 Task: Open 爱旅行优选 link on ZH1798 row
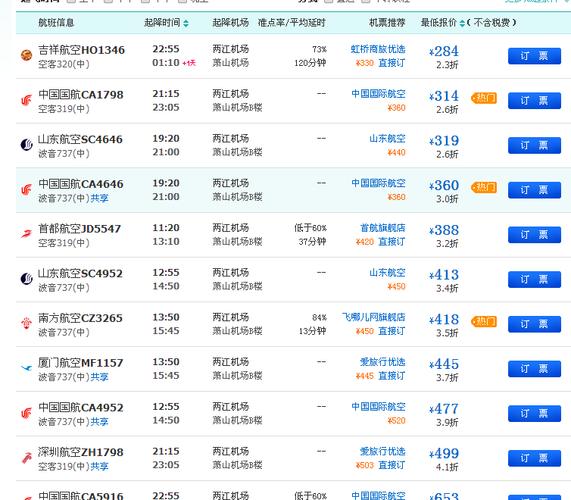click(x=383, y=452)
